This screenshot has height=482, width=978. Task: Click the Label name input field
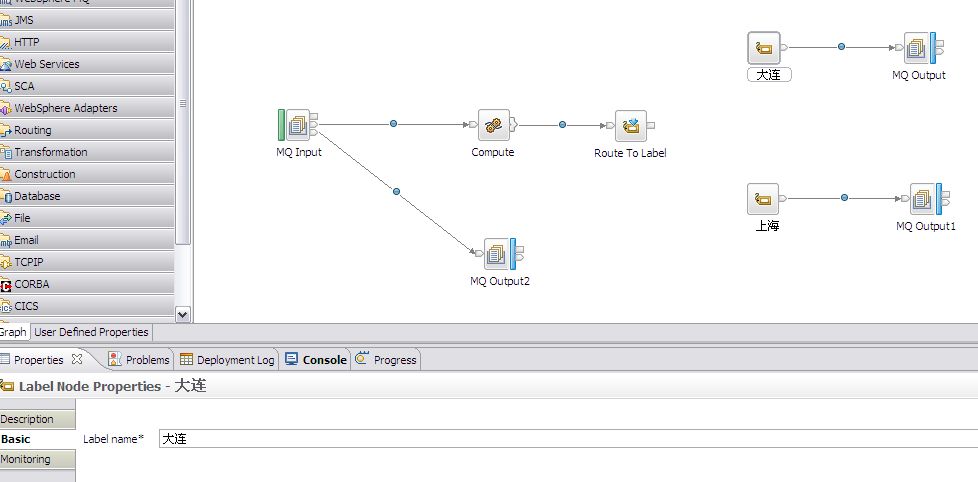tap(568, 438)
